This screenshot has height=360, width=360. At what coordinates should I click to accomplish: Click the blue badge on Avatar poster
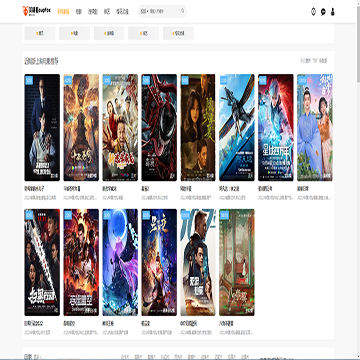pos(224,80)
